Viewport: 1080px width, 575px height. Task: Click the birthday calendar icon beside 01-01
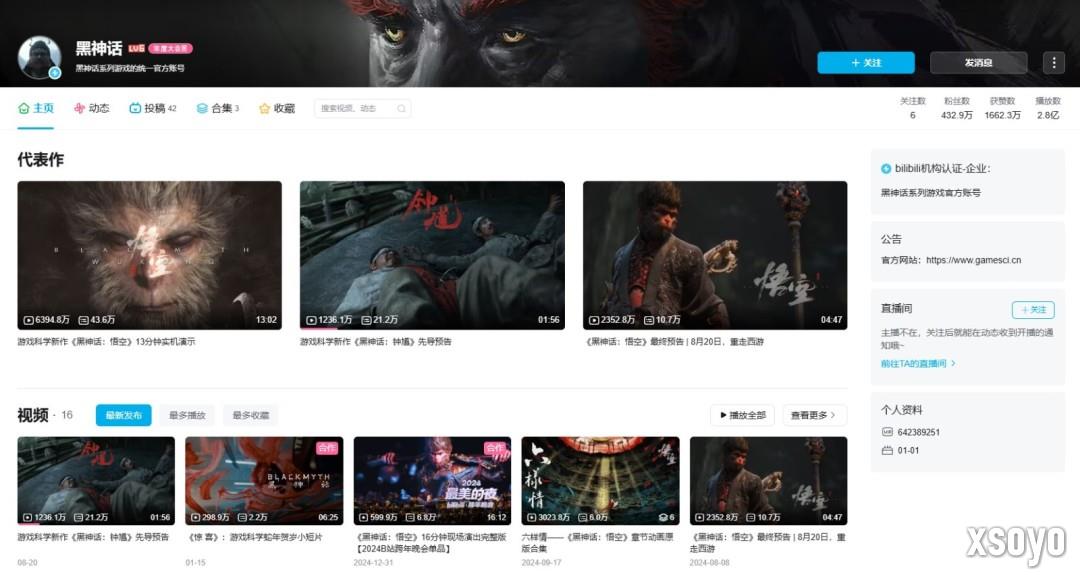[x=887, y=450]
